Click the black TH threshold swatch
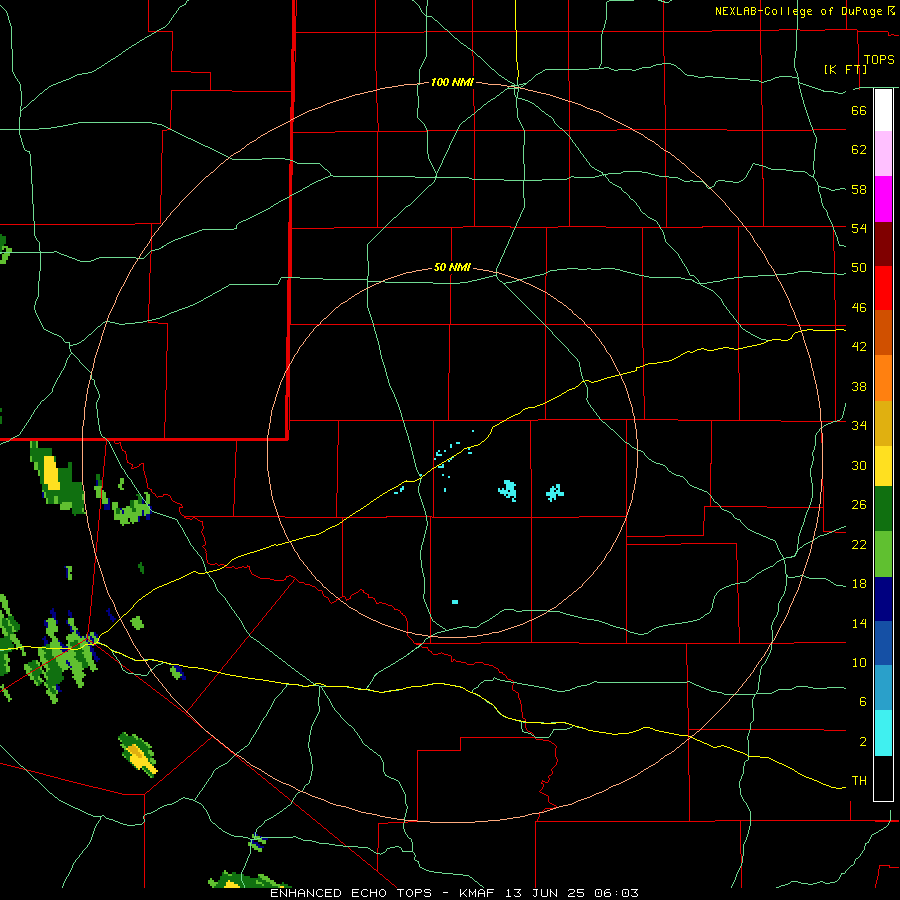900x900 pixels. point(883,778)
